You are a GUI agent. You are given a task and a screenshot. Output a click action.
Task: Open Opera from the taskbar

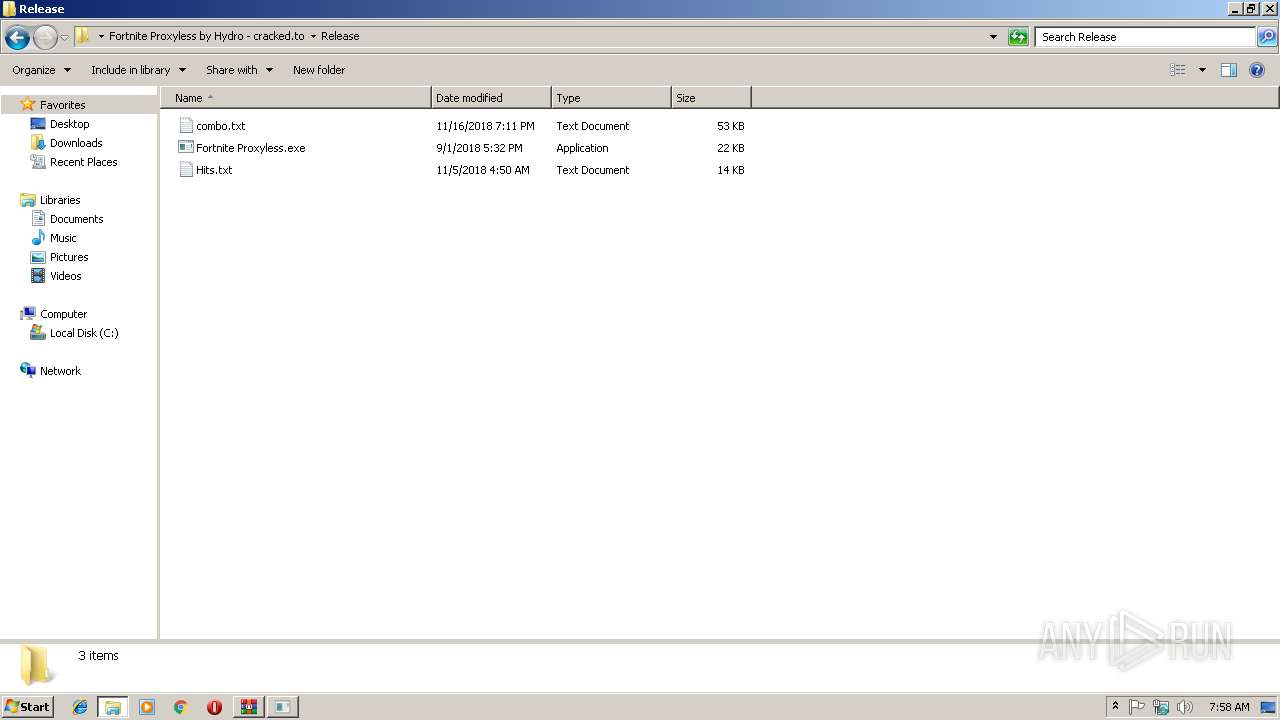(214, 707)
